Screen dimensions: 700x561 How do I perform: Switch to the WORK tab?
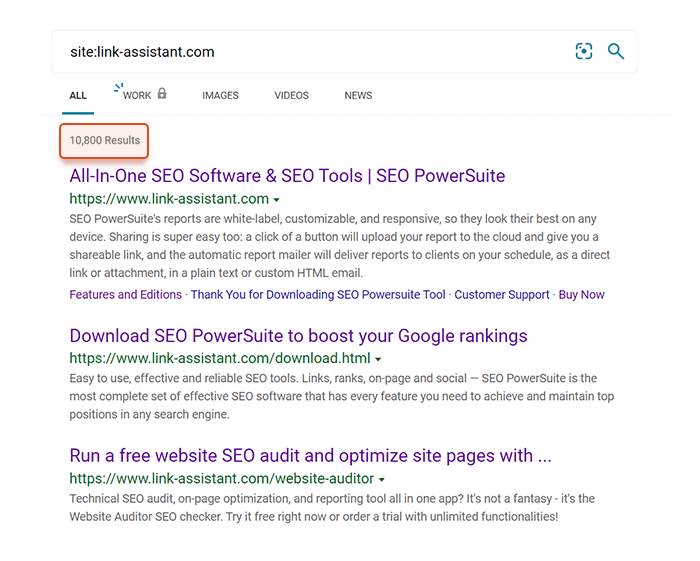(137, 96)
